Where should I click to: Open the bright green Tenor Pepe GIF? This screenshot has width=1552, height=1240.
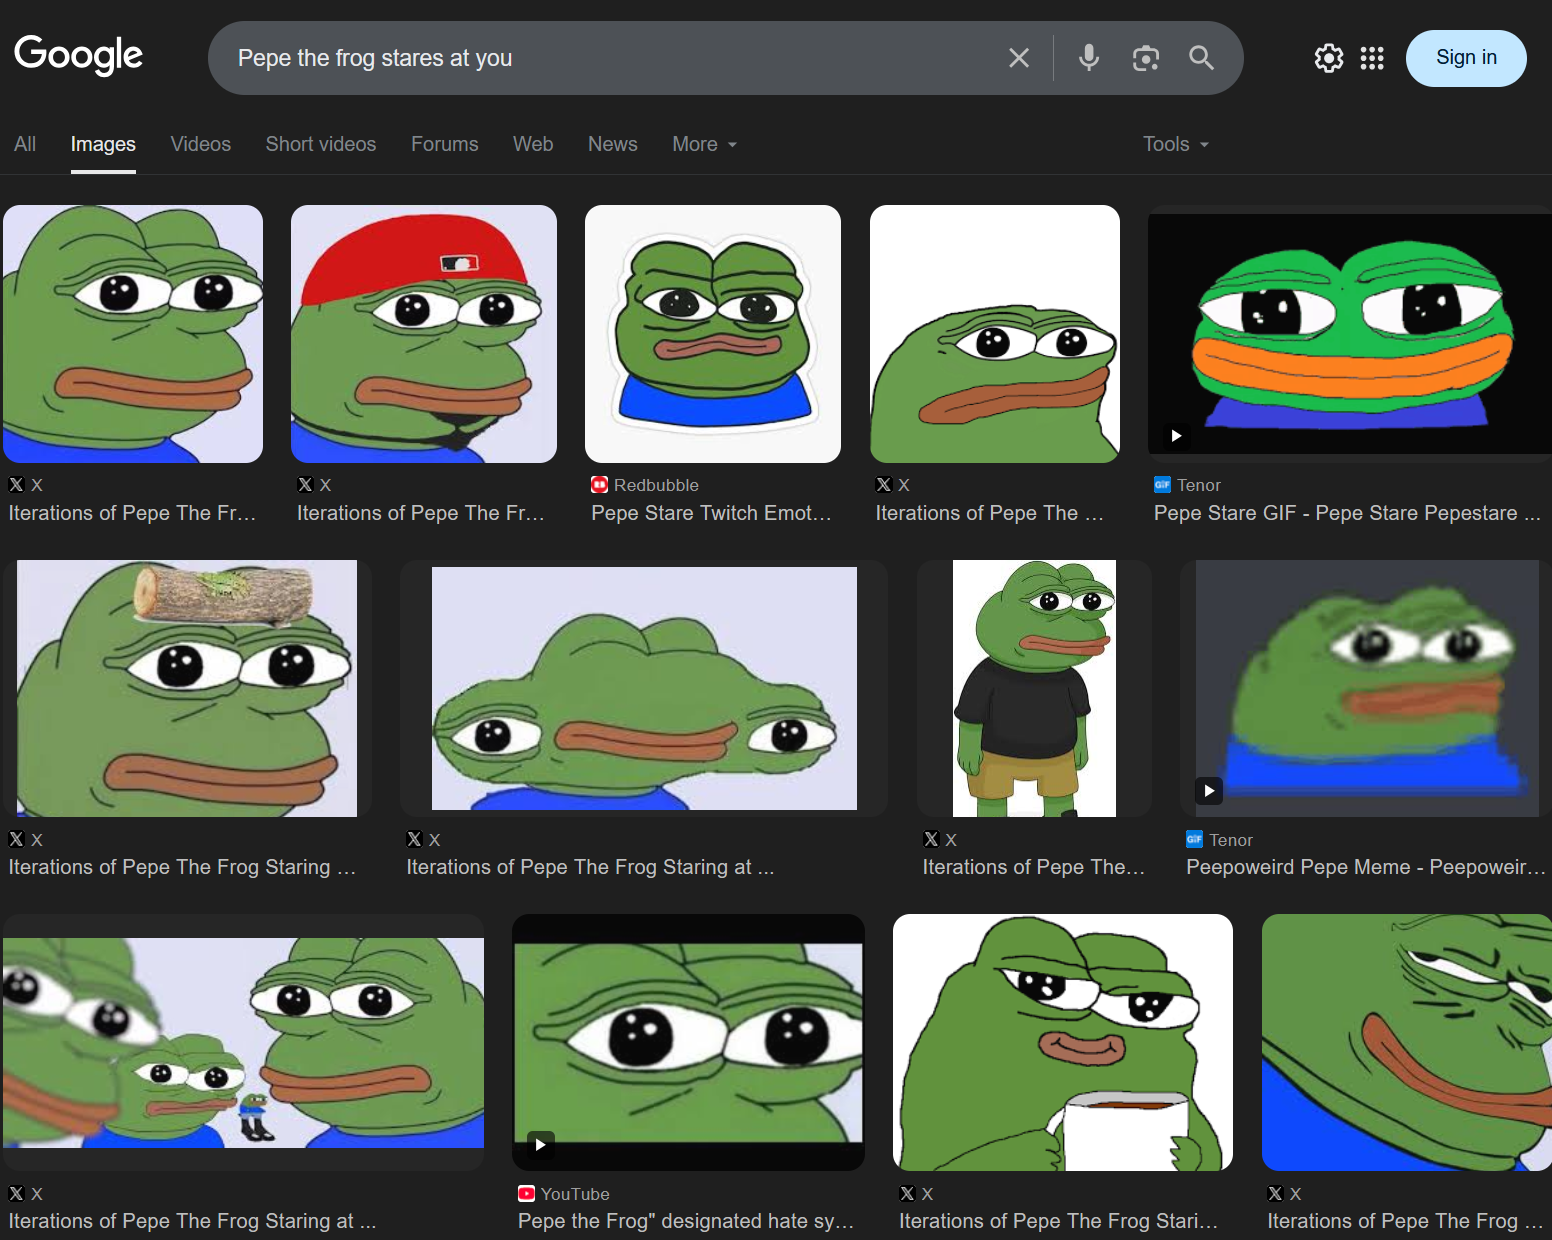[1350, 334]
